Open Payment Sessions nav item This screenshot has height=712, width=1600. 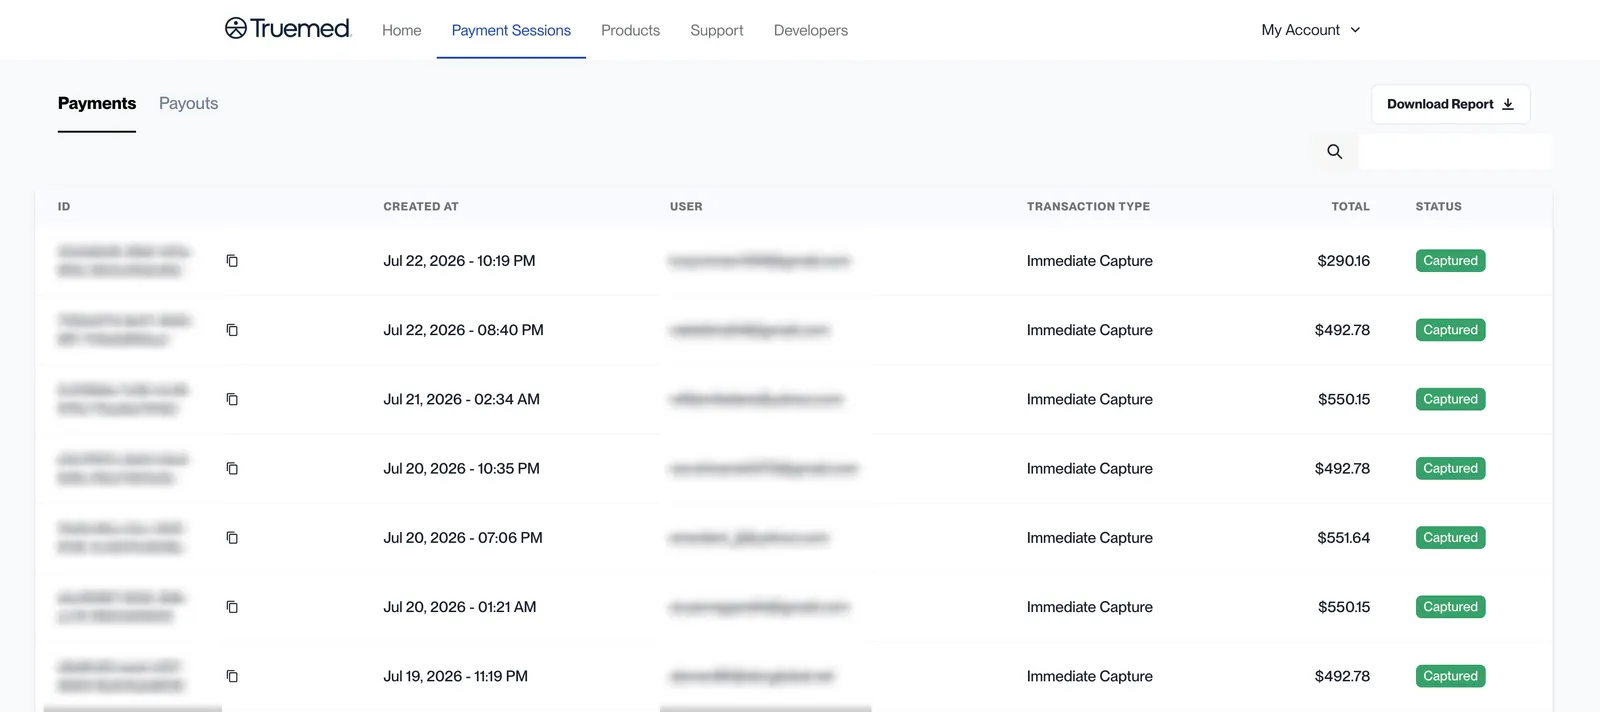coord(511,30)
